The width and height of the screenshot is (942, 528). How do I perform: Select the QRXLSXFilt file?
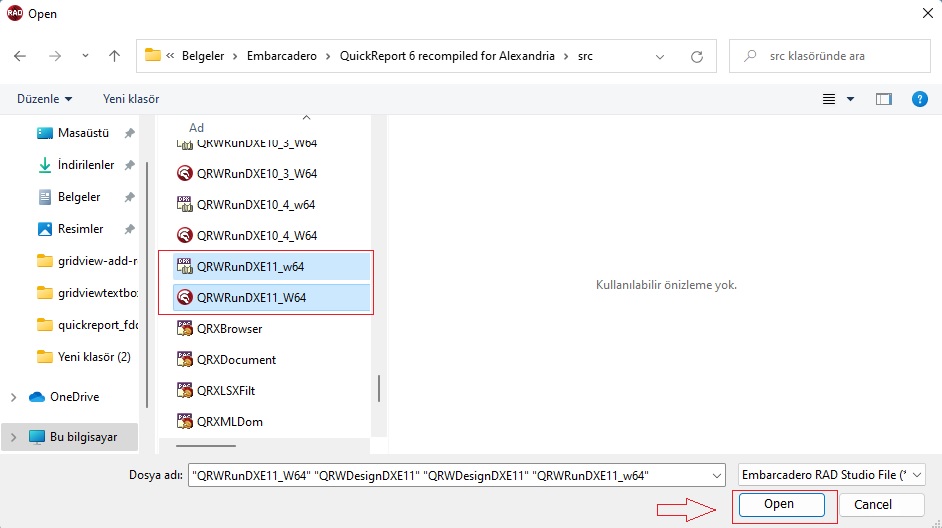[226, 390]
